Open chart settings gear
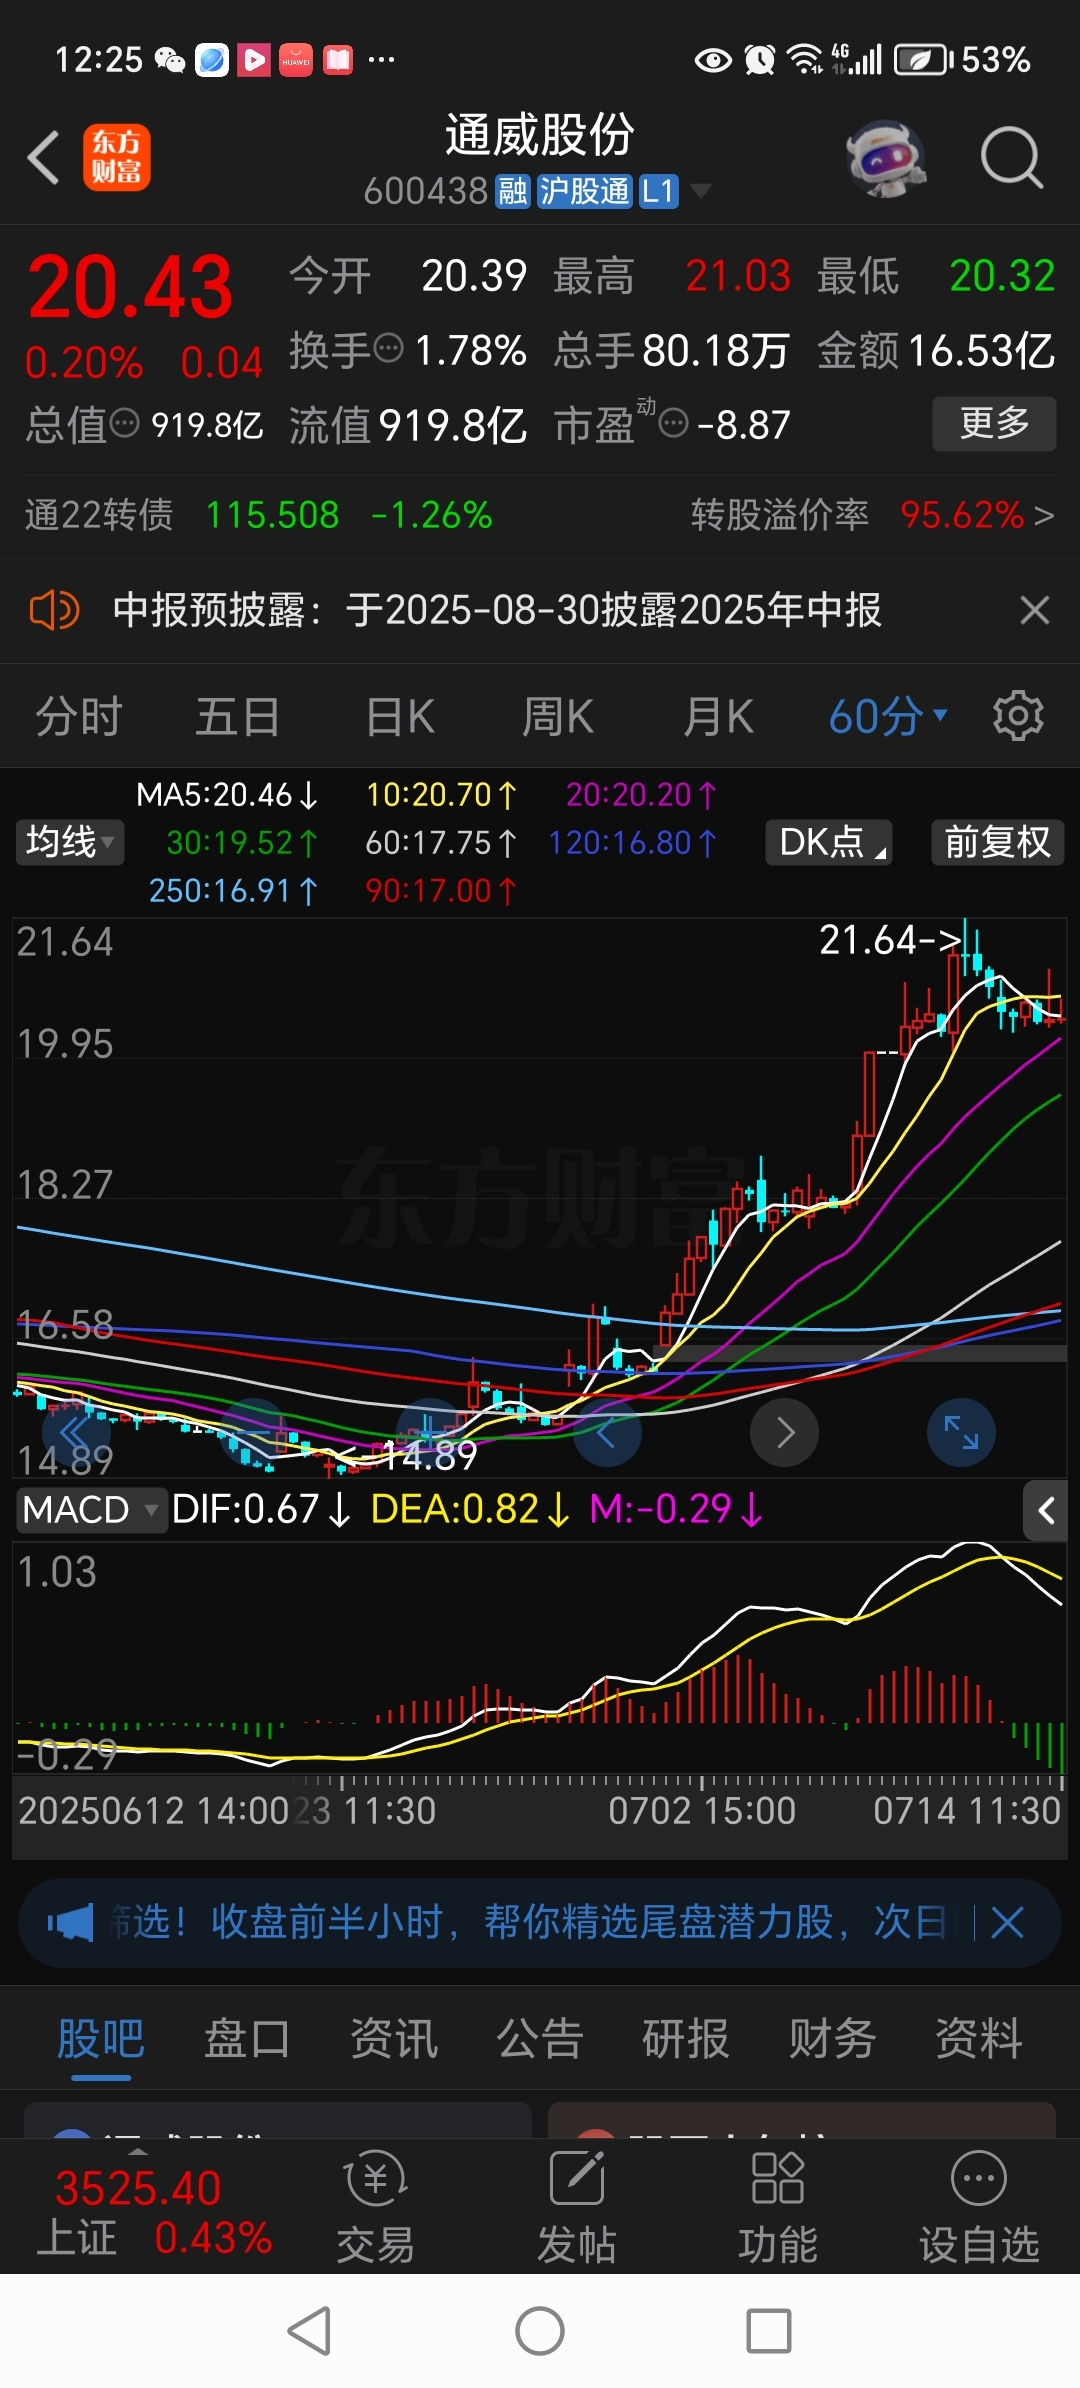 (x=1018, y=716)
